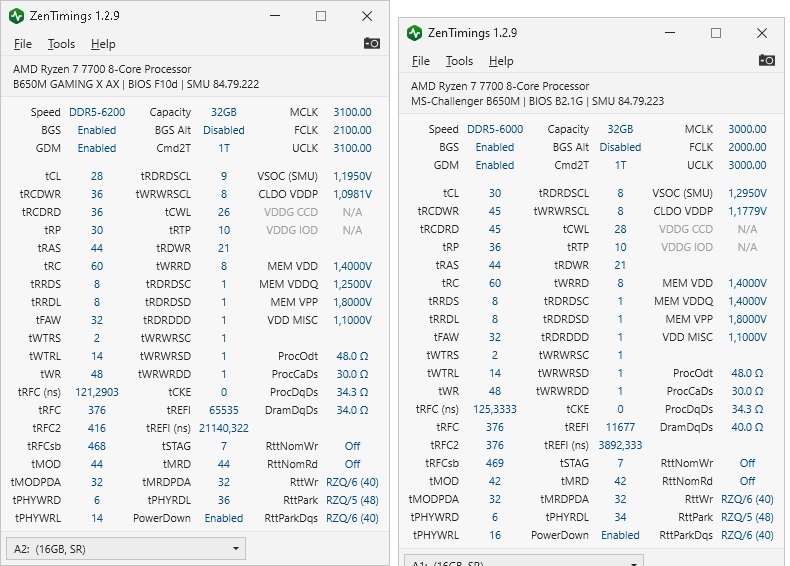Open the File menu in the DDR5-6200 window
Viewport: 790px width, 566px height.
tap(23, 44)
